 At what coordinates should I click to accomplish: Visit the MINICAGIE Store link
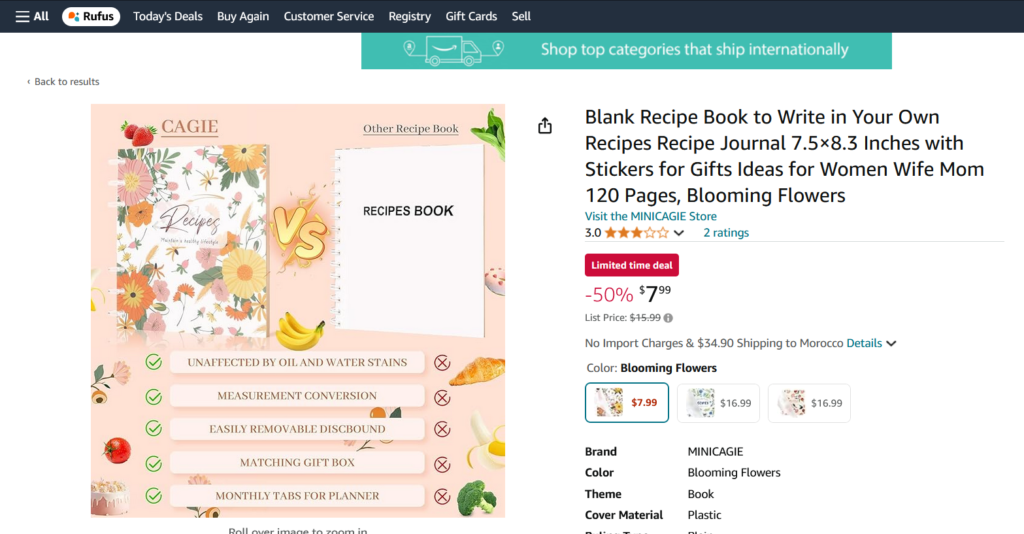(x=650, y=216)
